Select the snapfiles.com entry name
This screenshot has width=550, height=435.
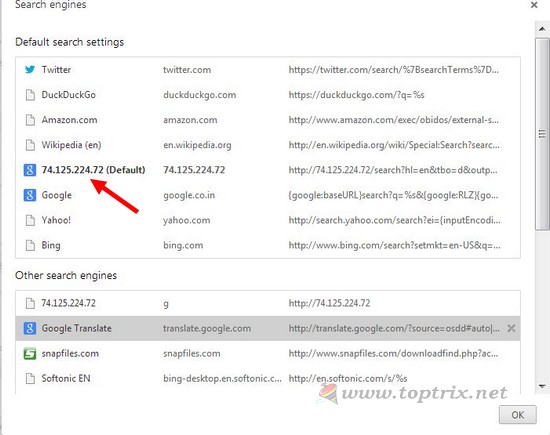pyautogui.click(x=70, y=354)
